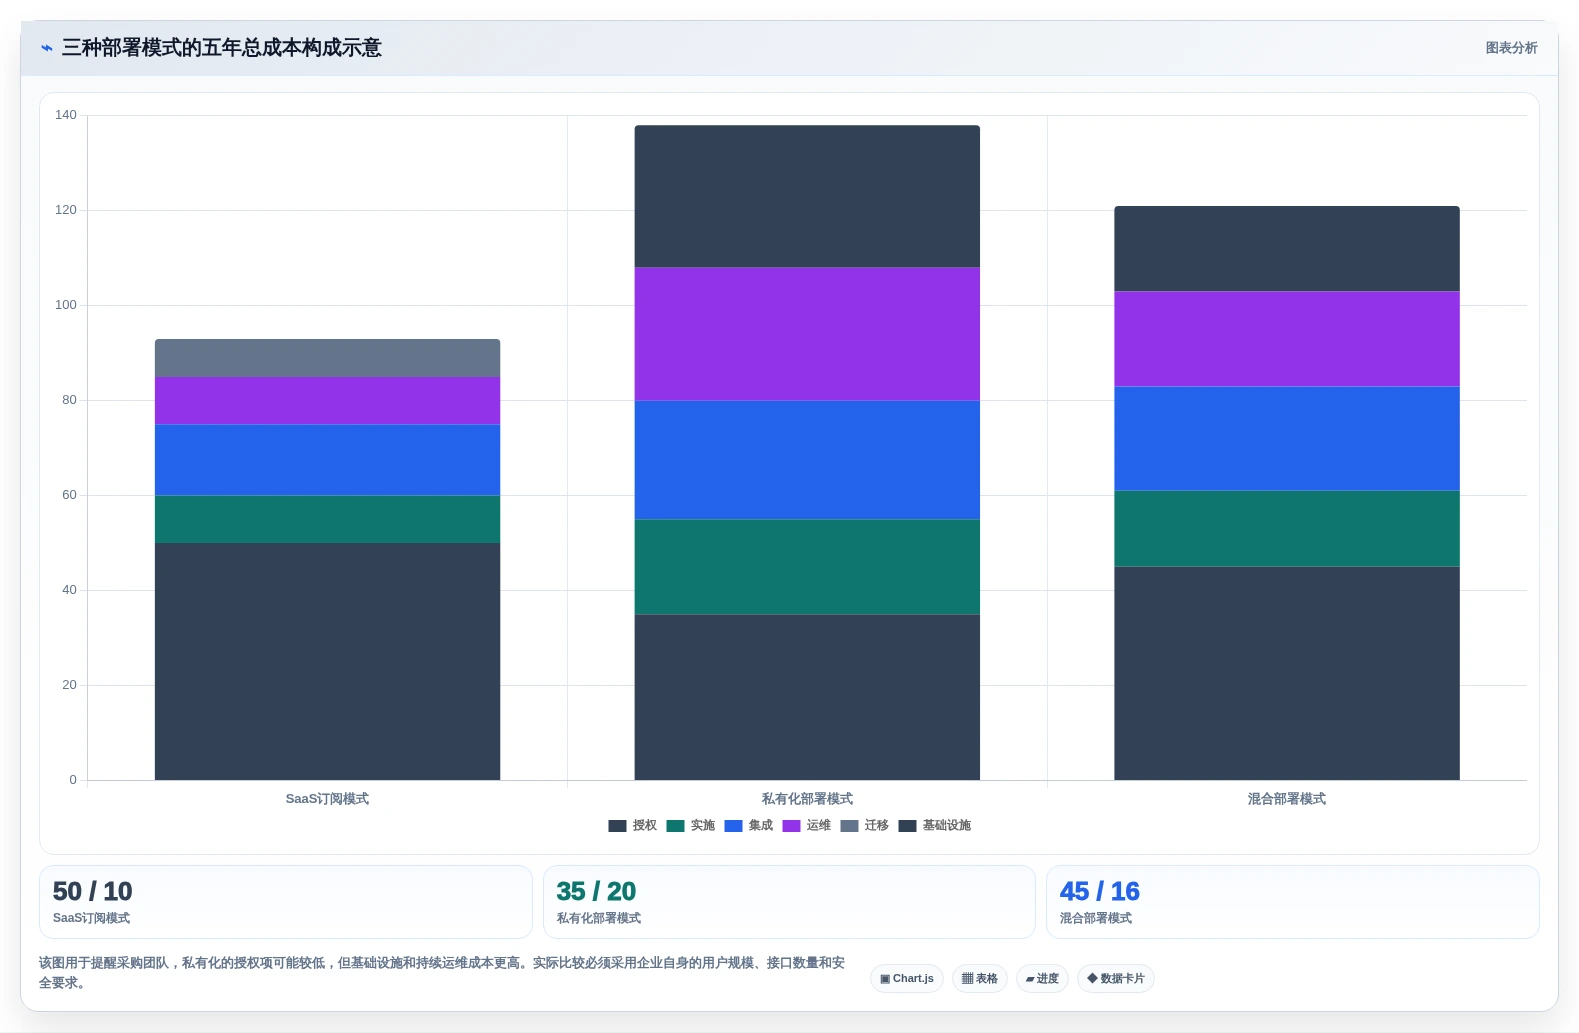Click the purple 运维 legend color box
The height and width of the screenshot is (1033, 1579).
point(791,826)
